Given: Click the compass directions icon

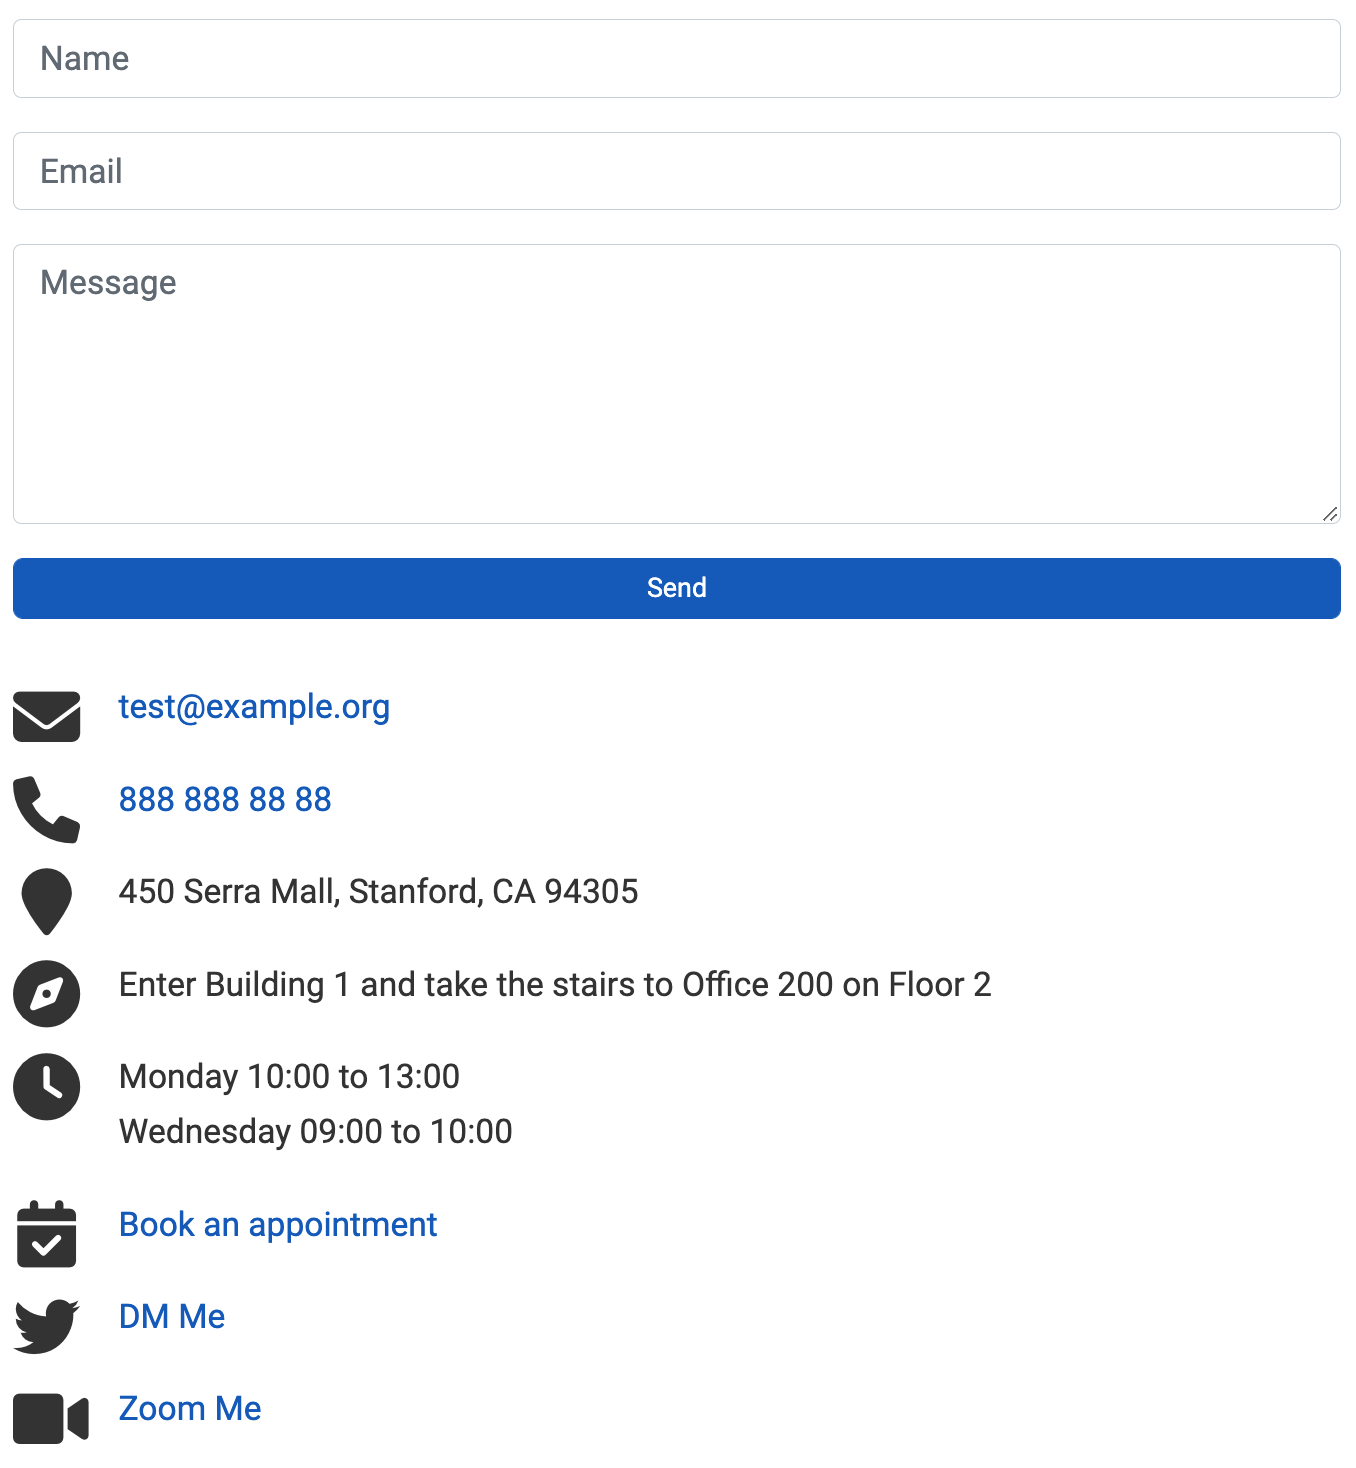Looking at the screenshot, I should [46, 994].
